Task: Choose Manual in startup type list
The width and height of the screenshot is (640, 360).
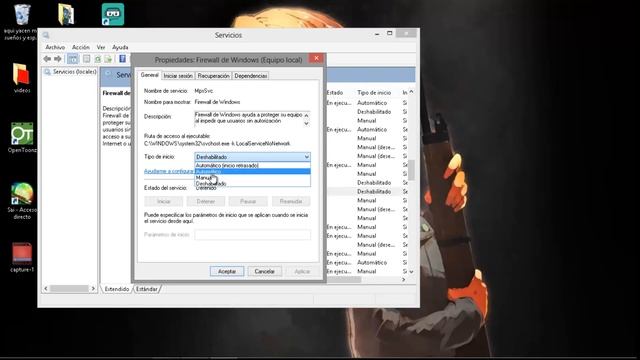Action: click(x=252, y=178)
